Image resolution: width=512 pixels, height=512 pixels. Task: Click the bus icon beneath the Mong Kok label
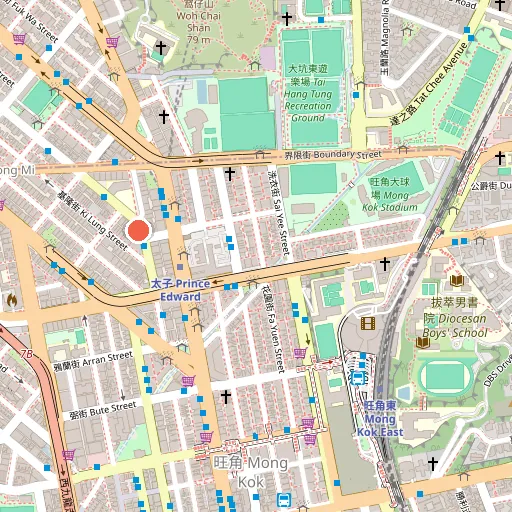284,500
